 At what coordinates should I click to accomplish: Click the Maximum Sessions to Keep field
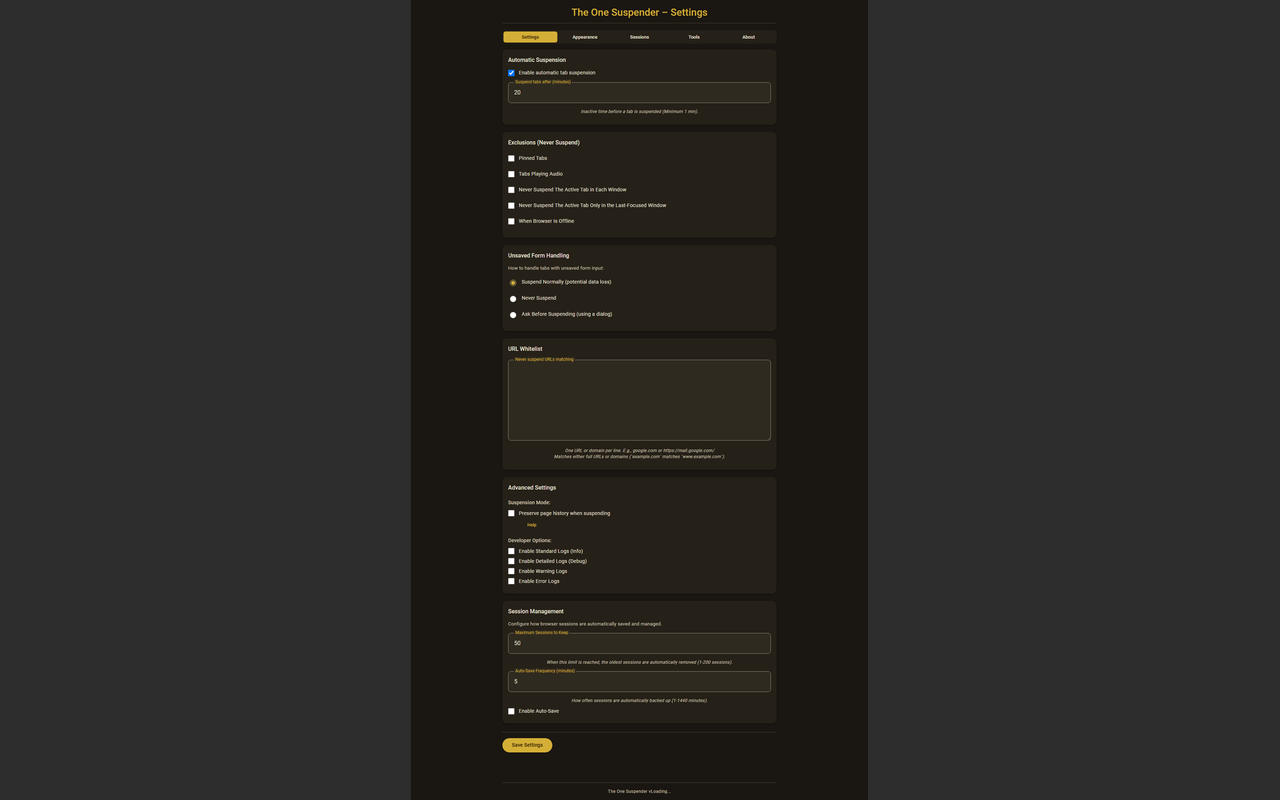(x=639, y=643)
